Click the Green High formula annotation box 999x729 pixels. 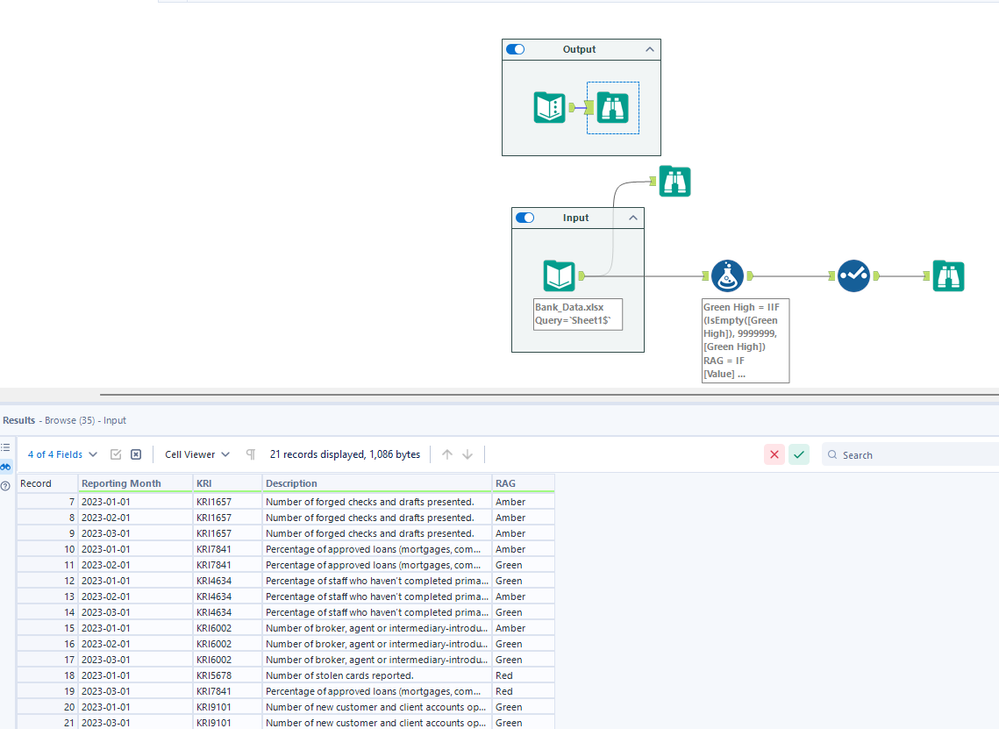[745, 340]
